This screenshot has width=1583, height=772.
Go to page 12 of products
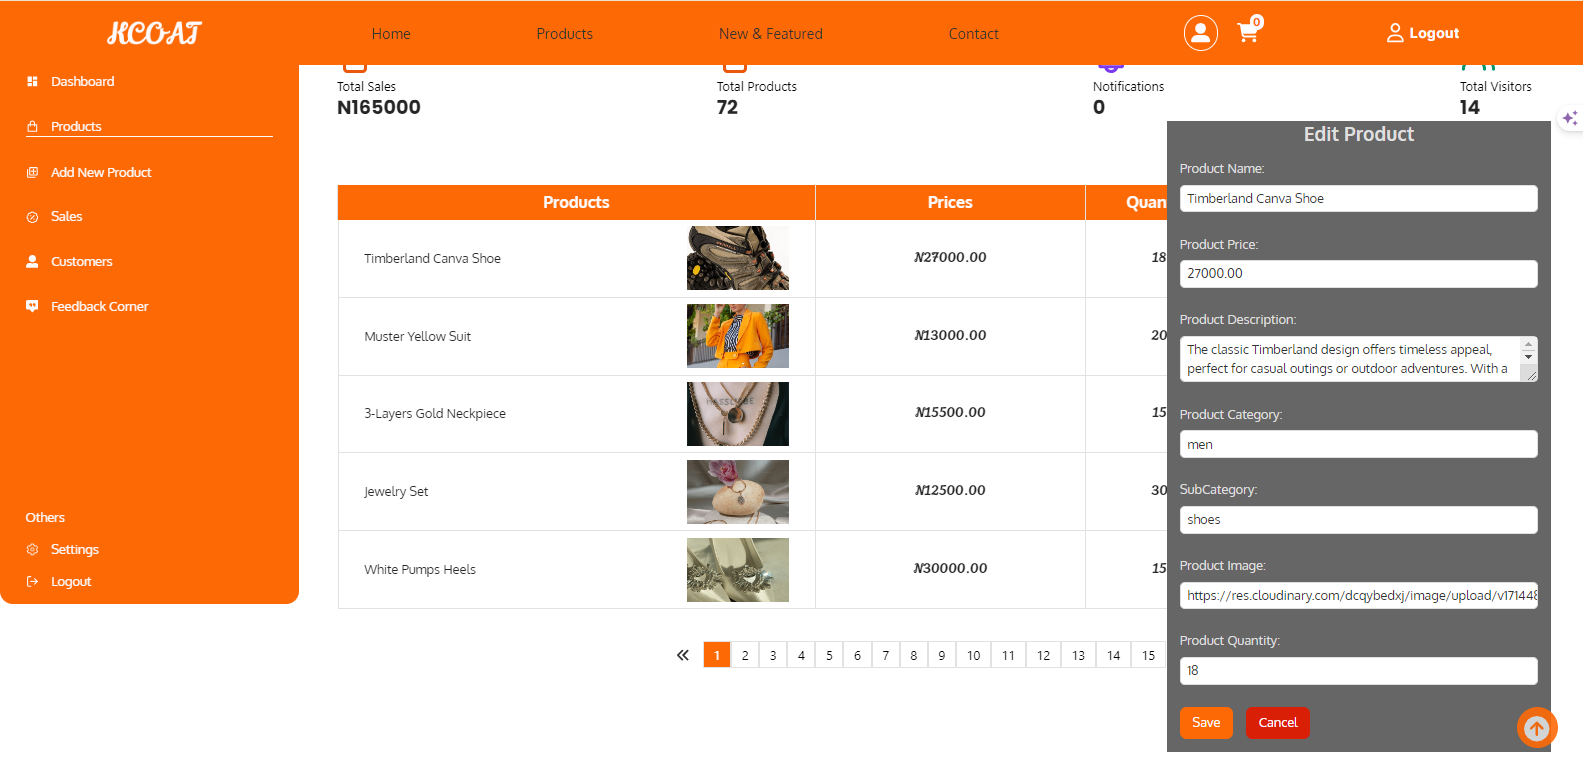tap(1043, 655)
